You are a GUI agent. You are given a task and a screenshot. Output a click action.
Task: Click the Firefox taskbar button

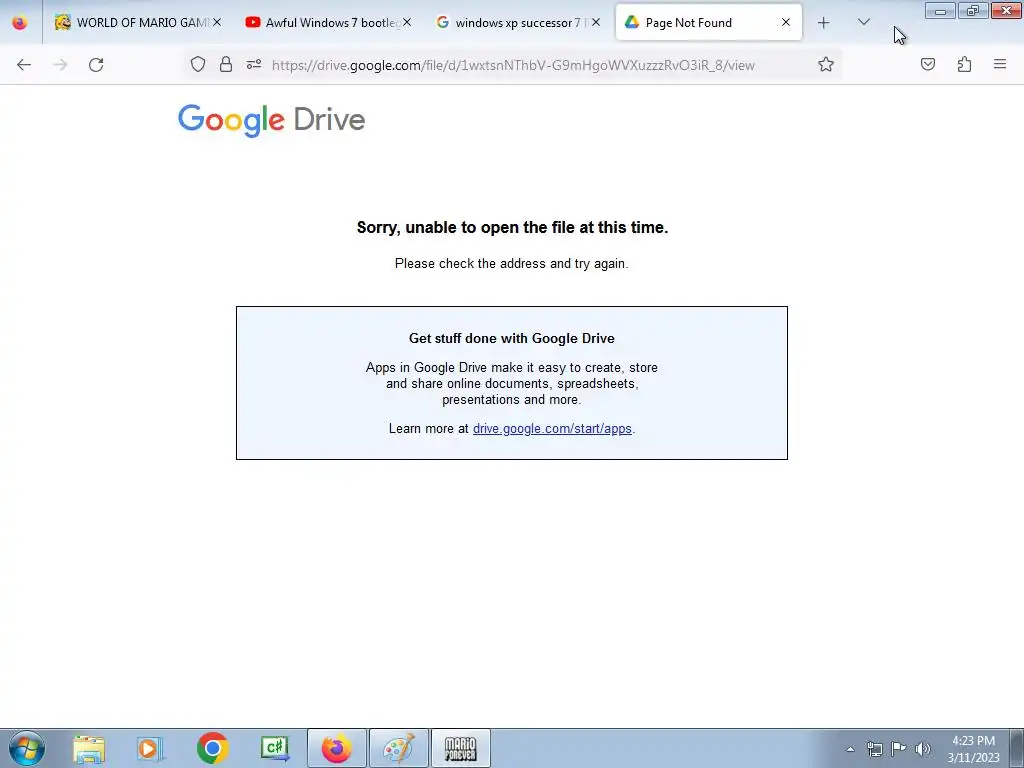tap(337, 748)
